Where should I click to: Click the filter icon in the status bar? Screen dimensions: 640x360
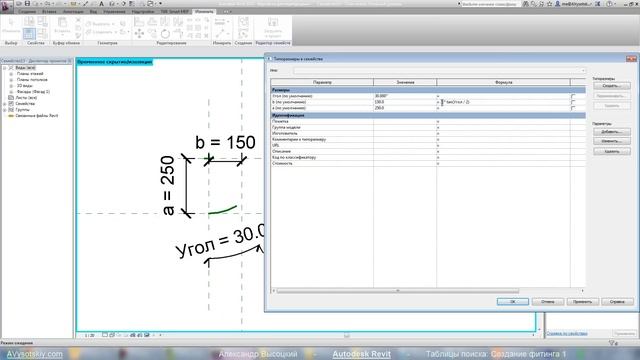click(x=612, y=343)
